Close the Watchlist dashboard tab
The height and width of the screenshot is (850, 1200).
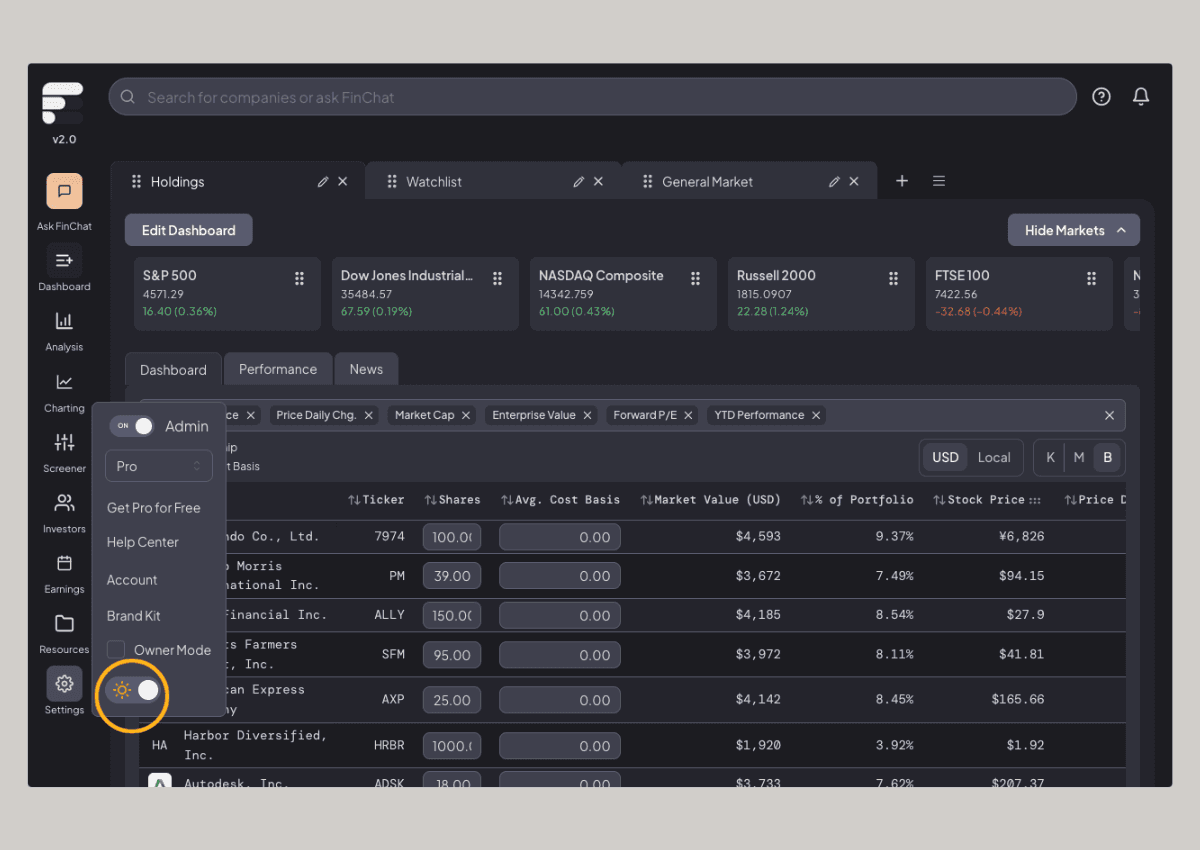tap(599, 182)
